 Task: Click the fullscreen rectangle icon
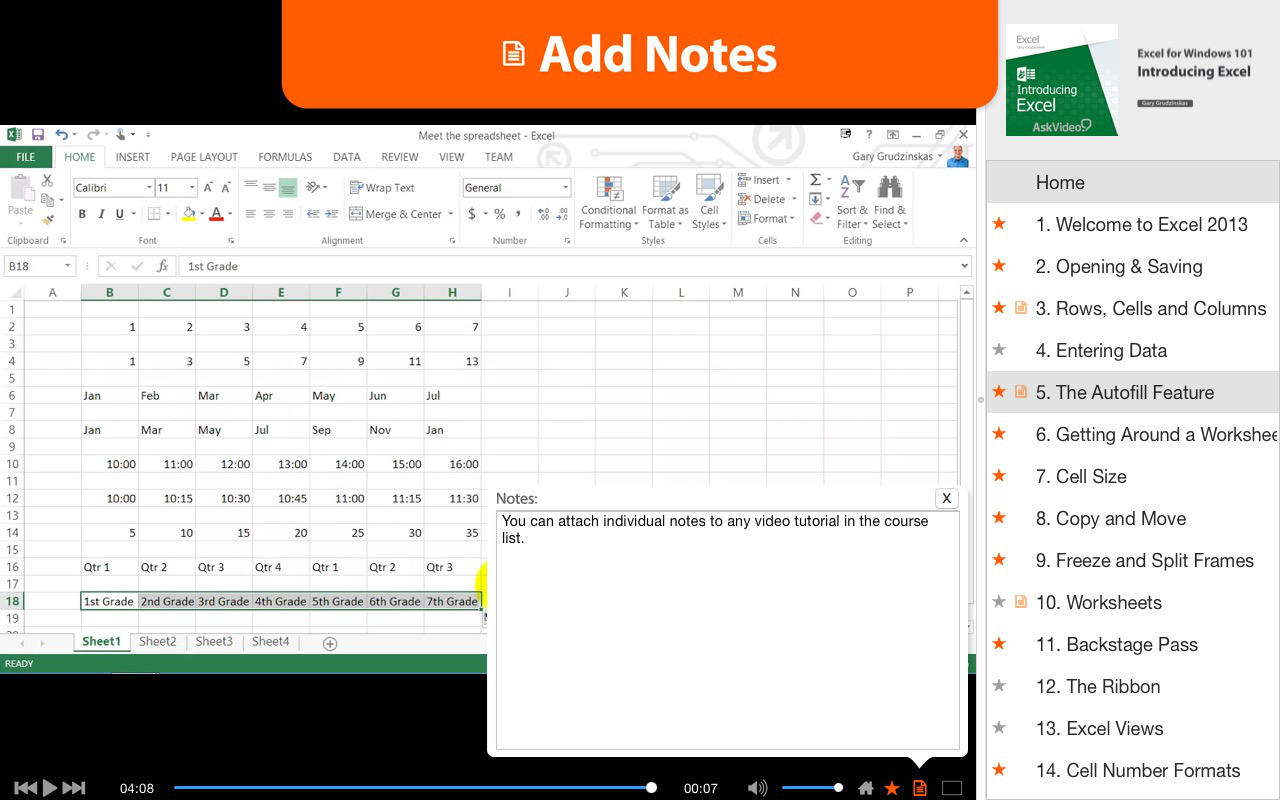(952, 788)
